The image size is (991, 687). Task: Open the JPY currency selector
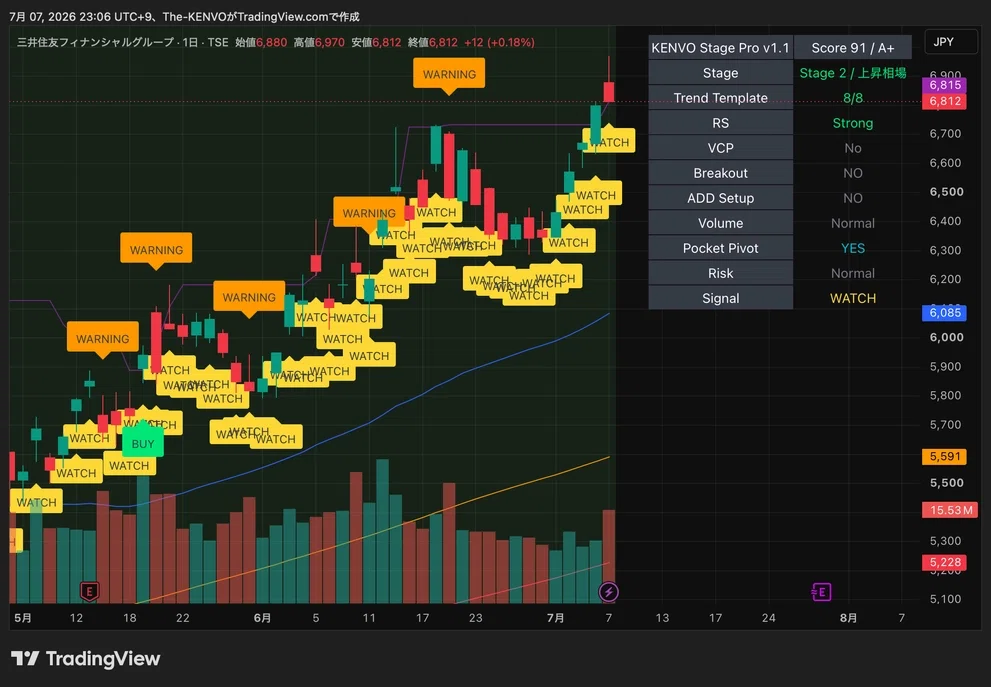(x=951, y=42)
